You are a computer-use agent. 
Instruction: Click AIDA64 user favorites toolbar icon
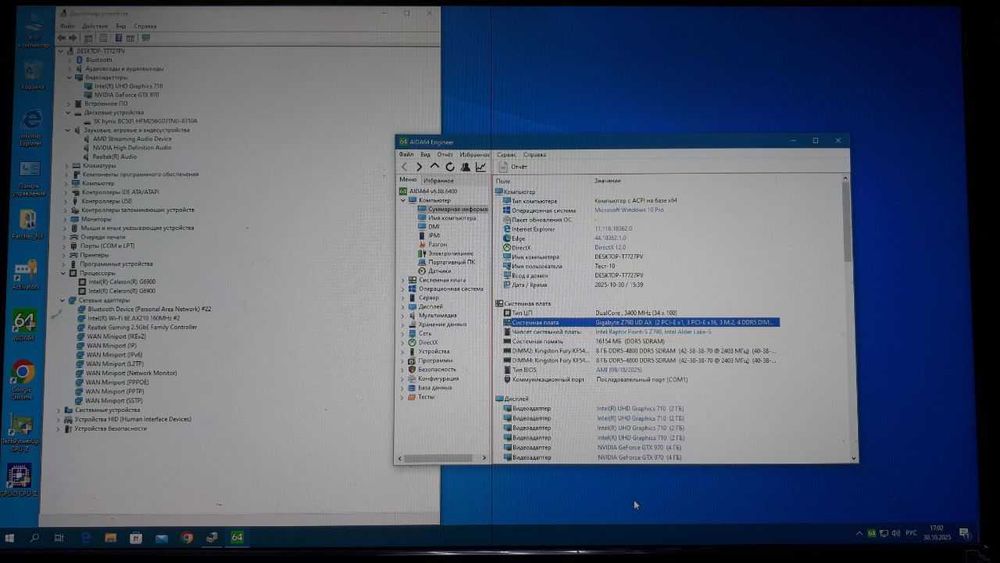[x=466, y=167]
